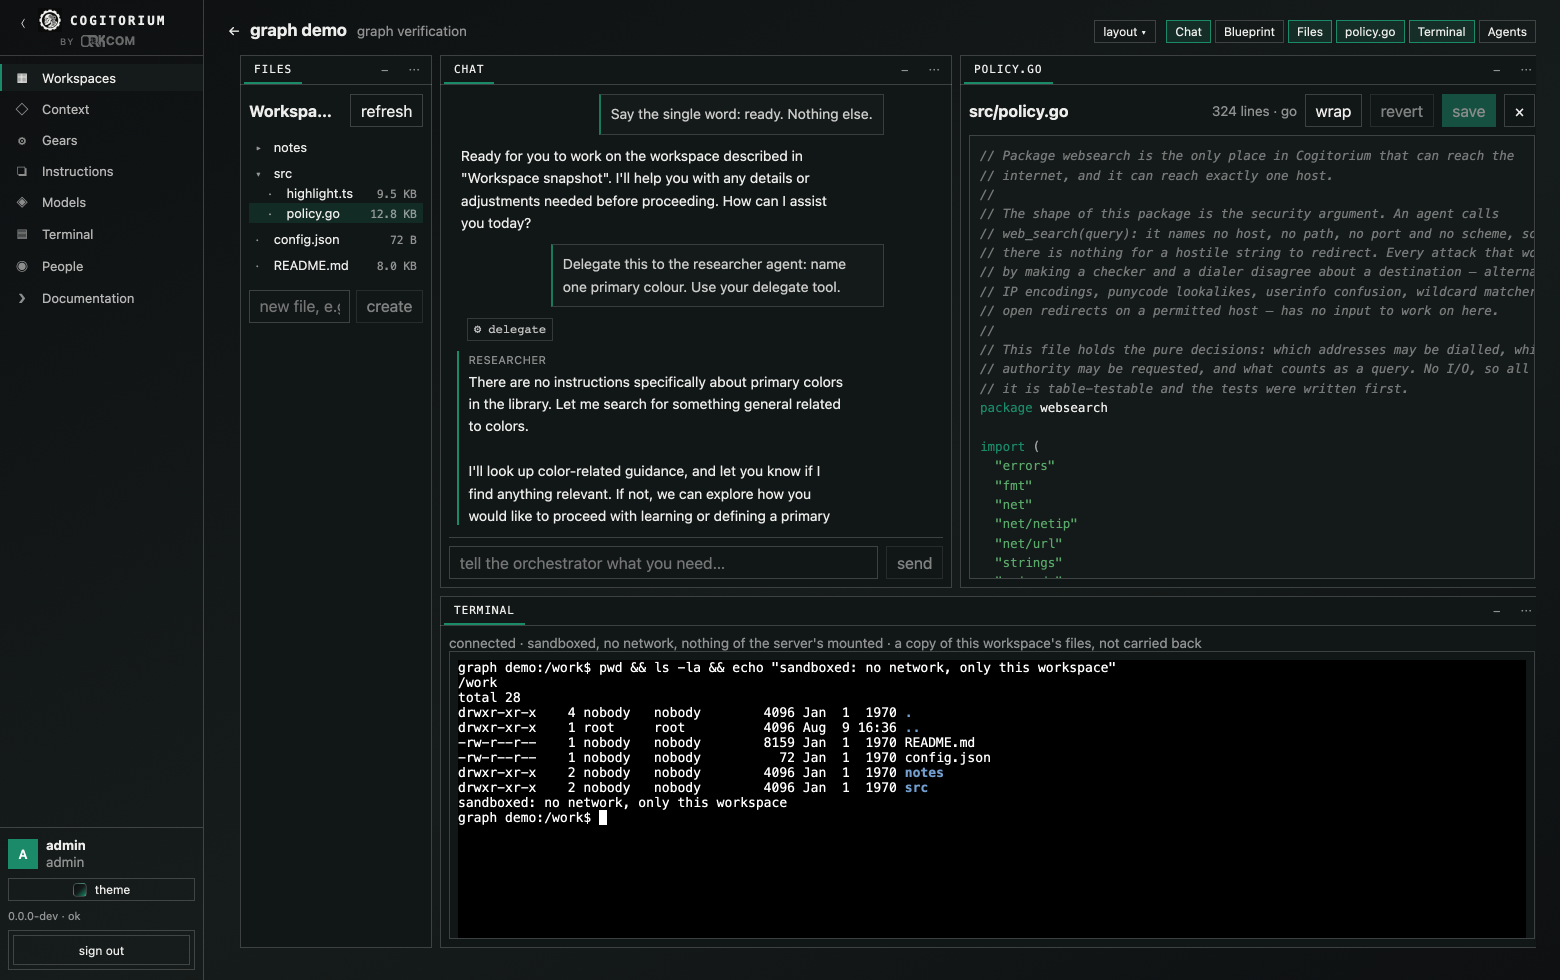Click the create file button

click(x=389, y=306)
